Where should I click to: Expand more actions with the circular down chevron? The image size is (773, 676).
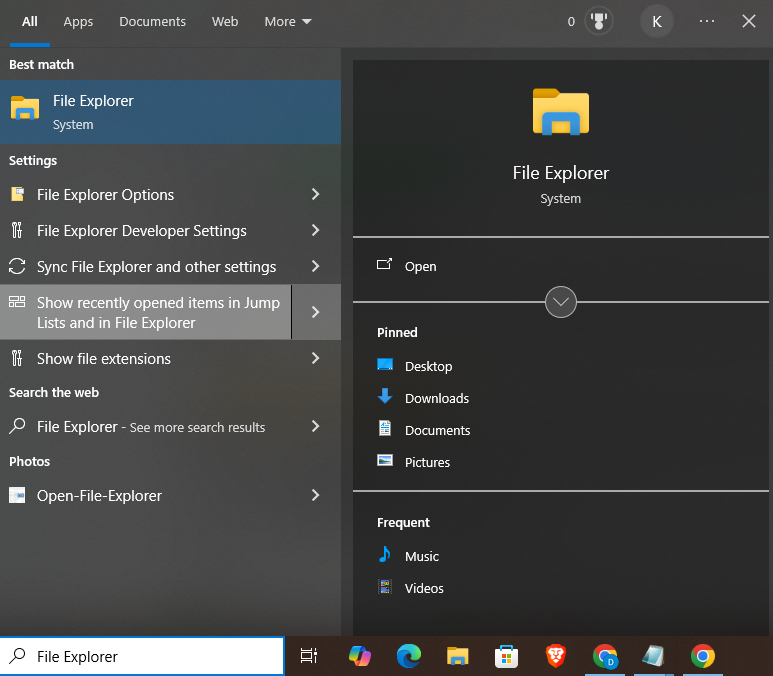[561, 302]
